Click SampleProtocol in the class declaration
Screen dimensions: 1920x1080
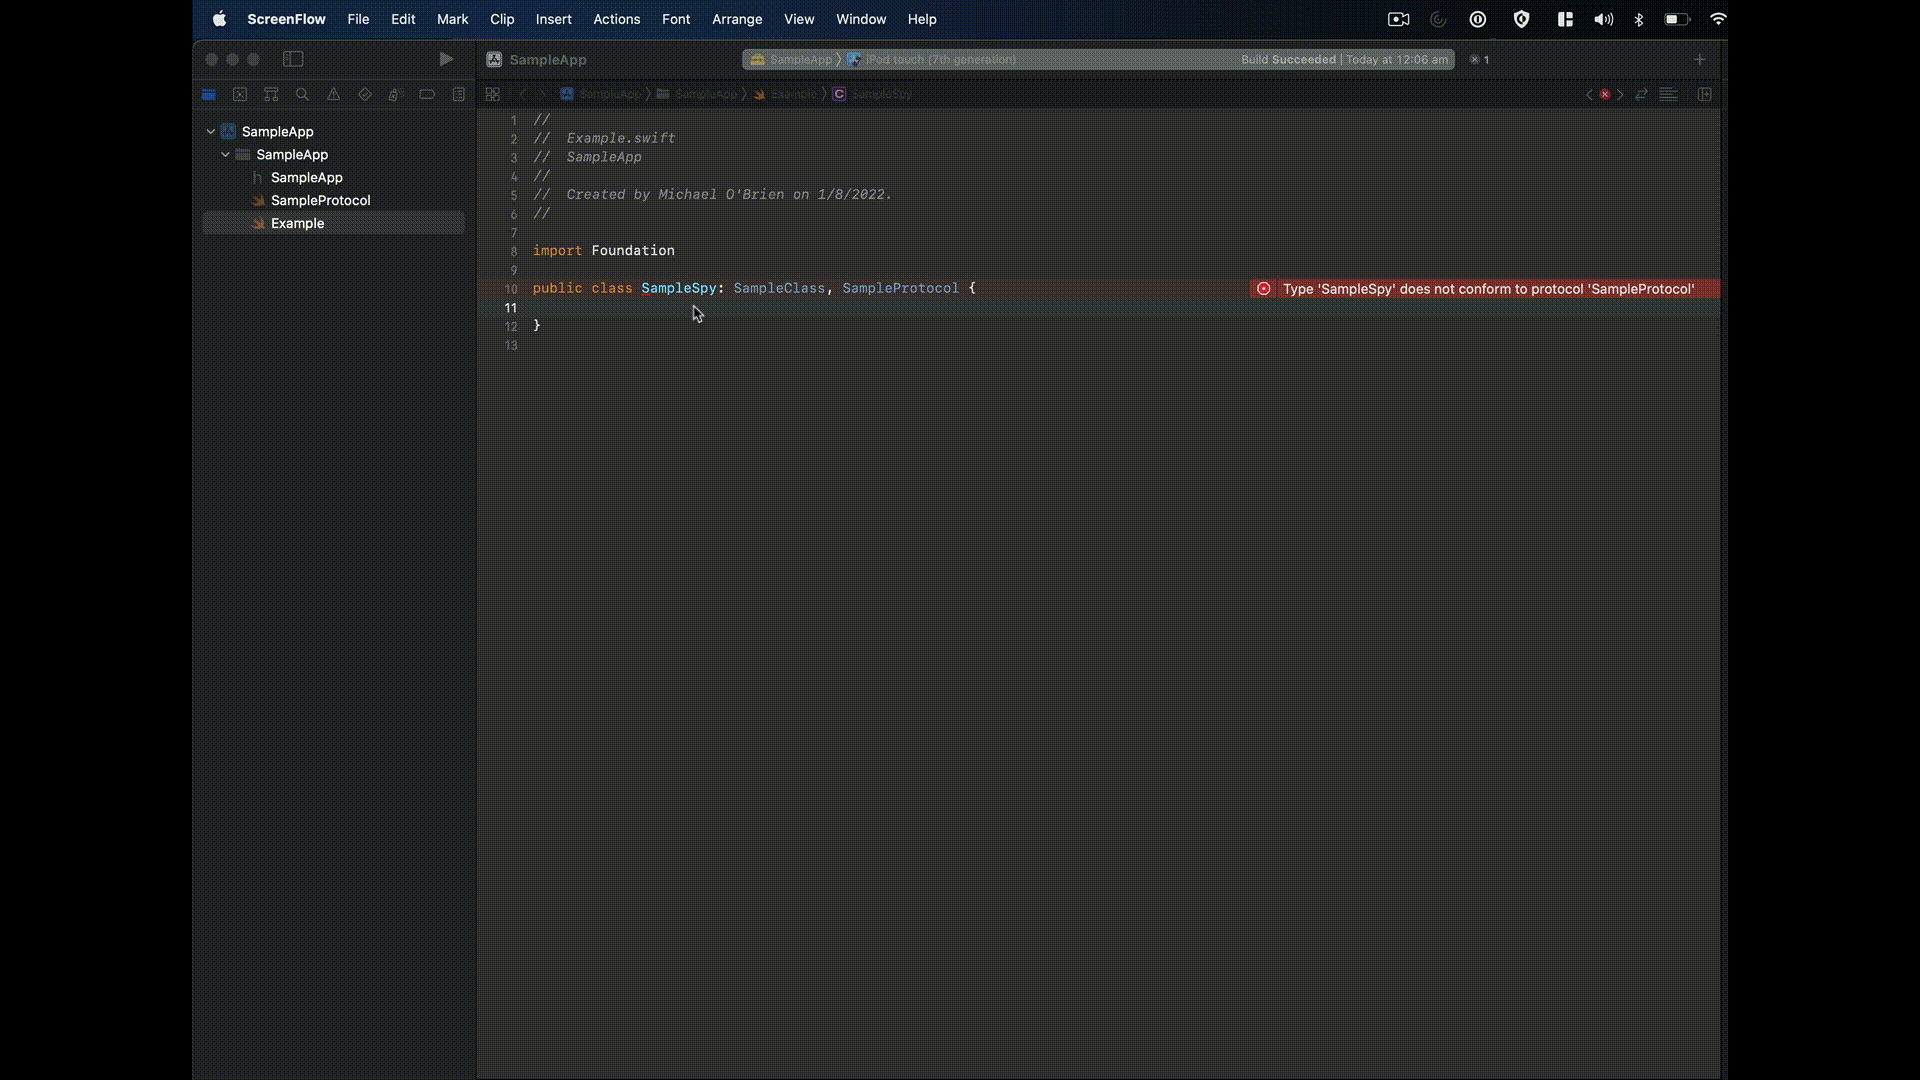click(900, 288)
